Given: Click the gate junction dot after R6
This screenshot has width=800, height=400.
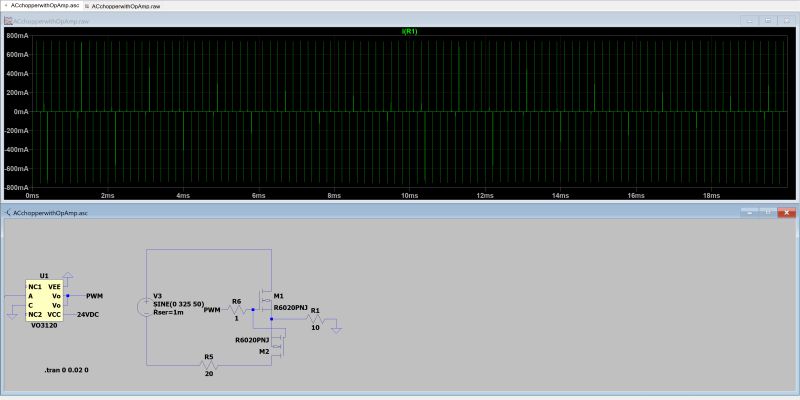Looking at the screenshot, I should tap(253, 309).
